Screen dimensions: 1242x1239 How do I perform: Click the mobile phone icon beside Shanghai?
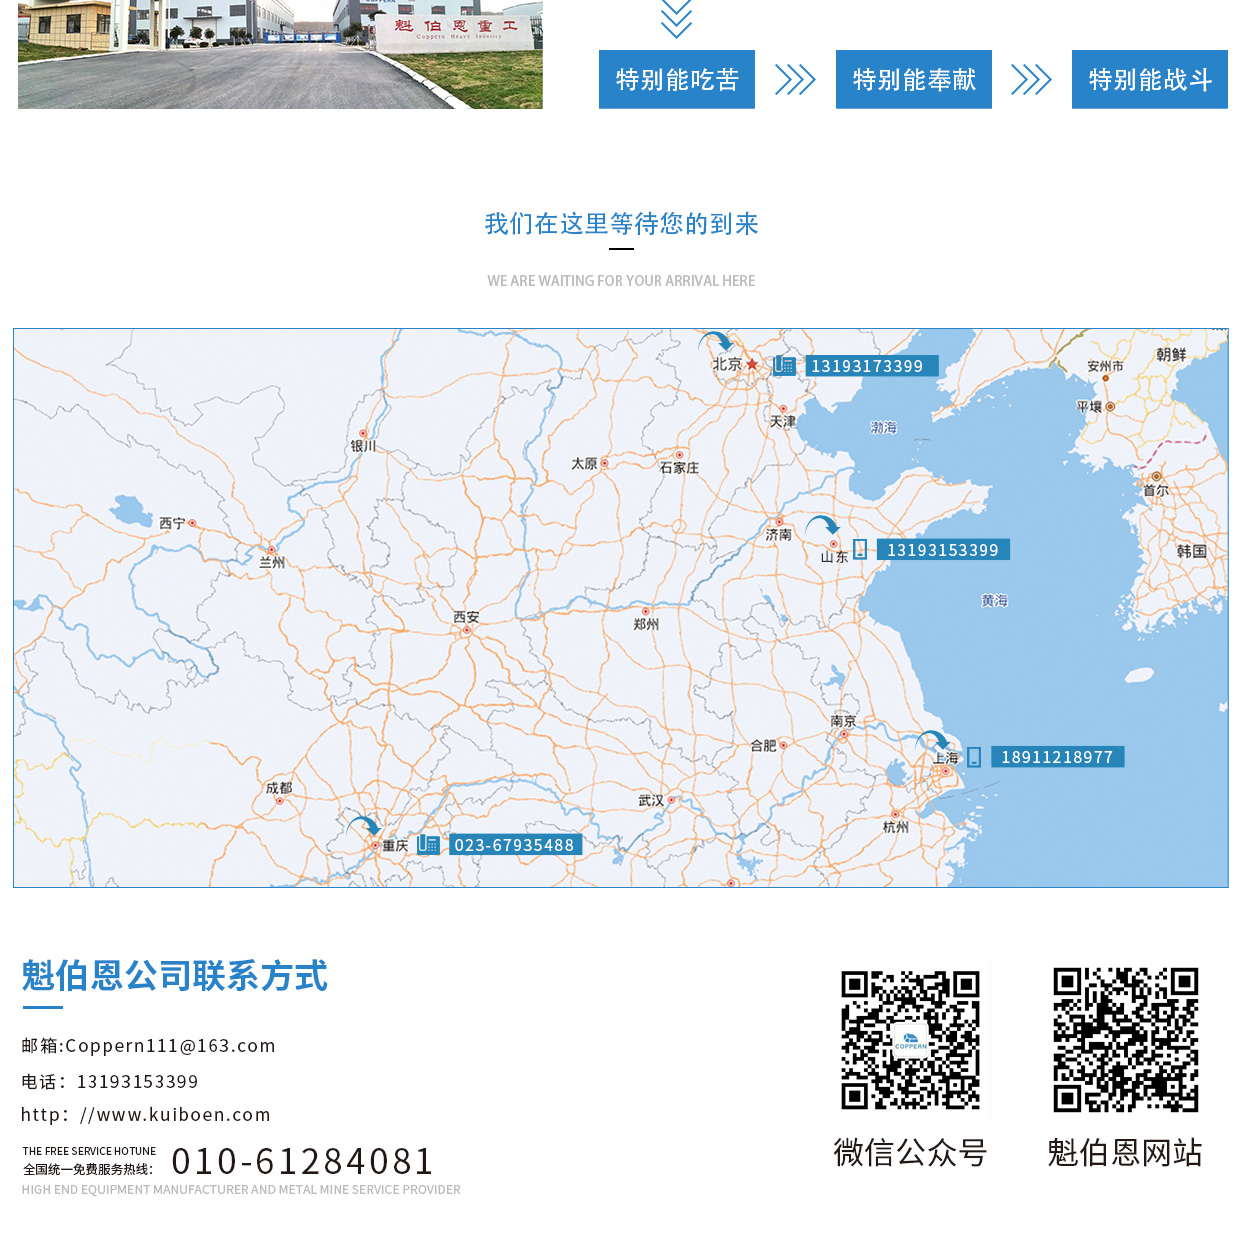coord(974,757)
